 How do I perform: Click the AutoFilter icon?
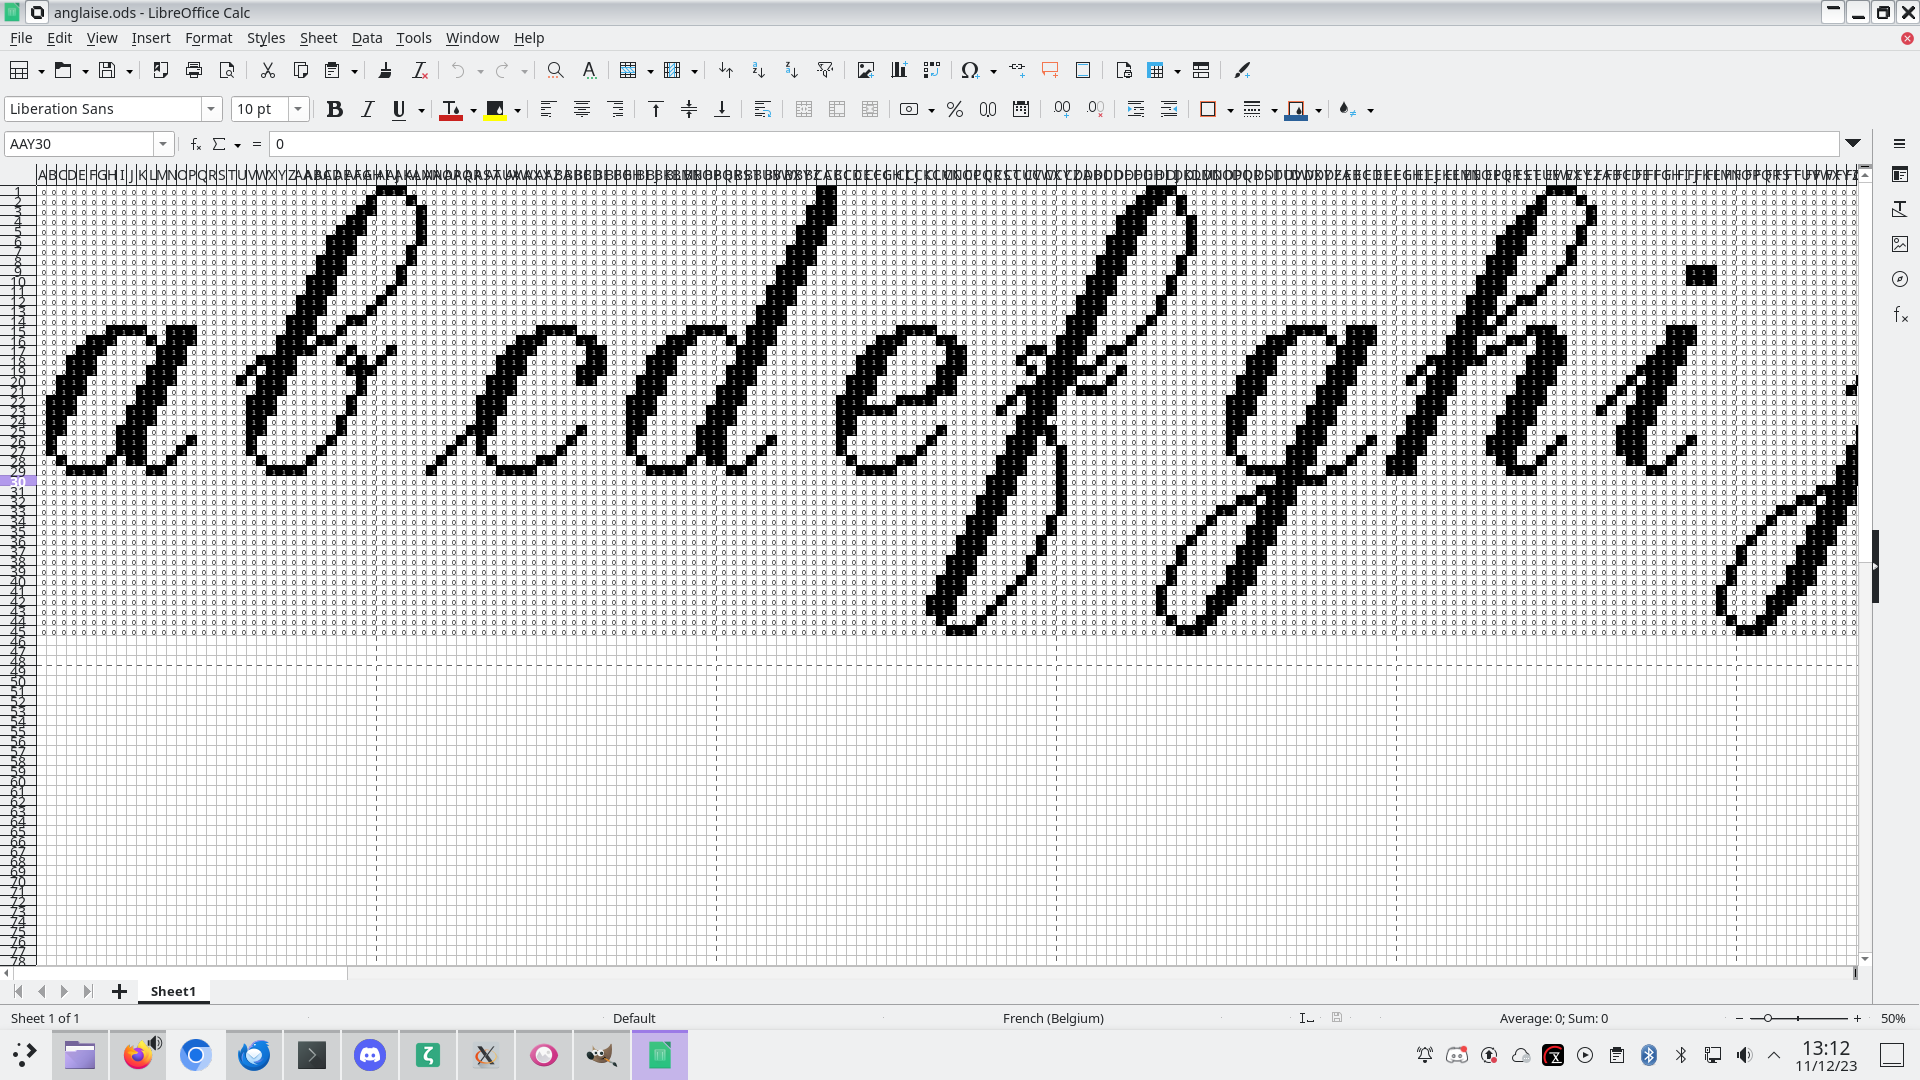pos(825,70)
